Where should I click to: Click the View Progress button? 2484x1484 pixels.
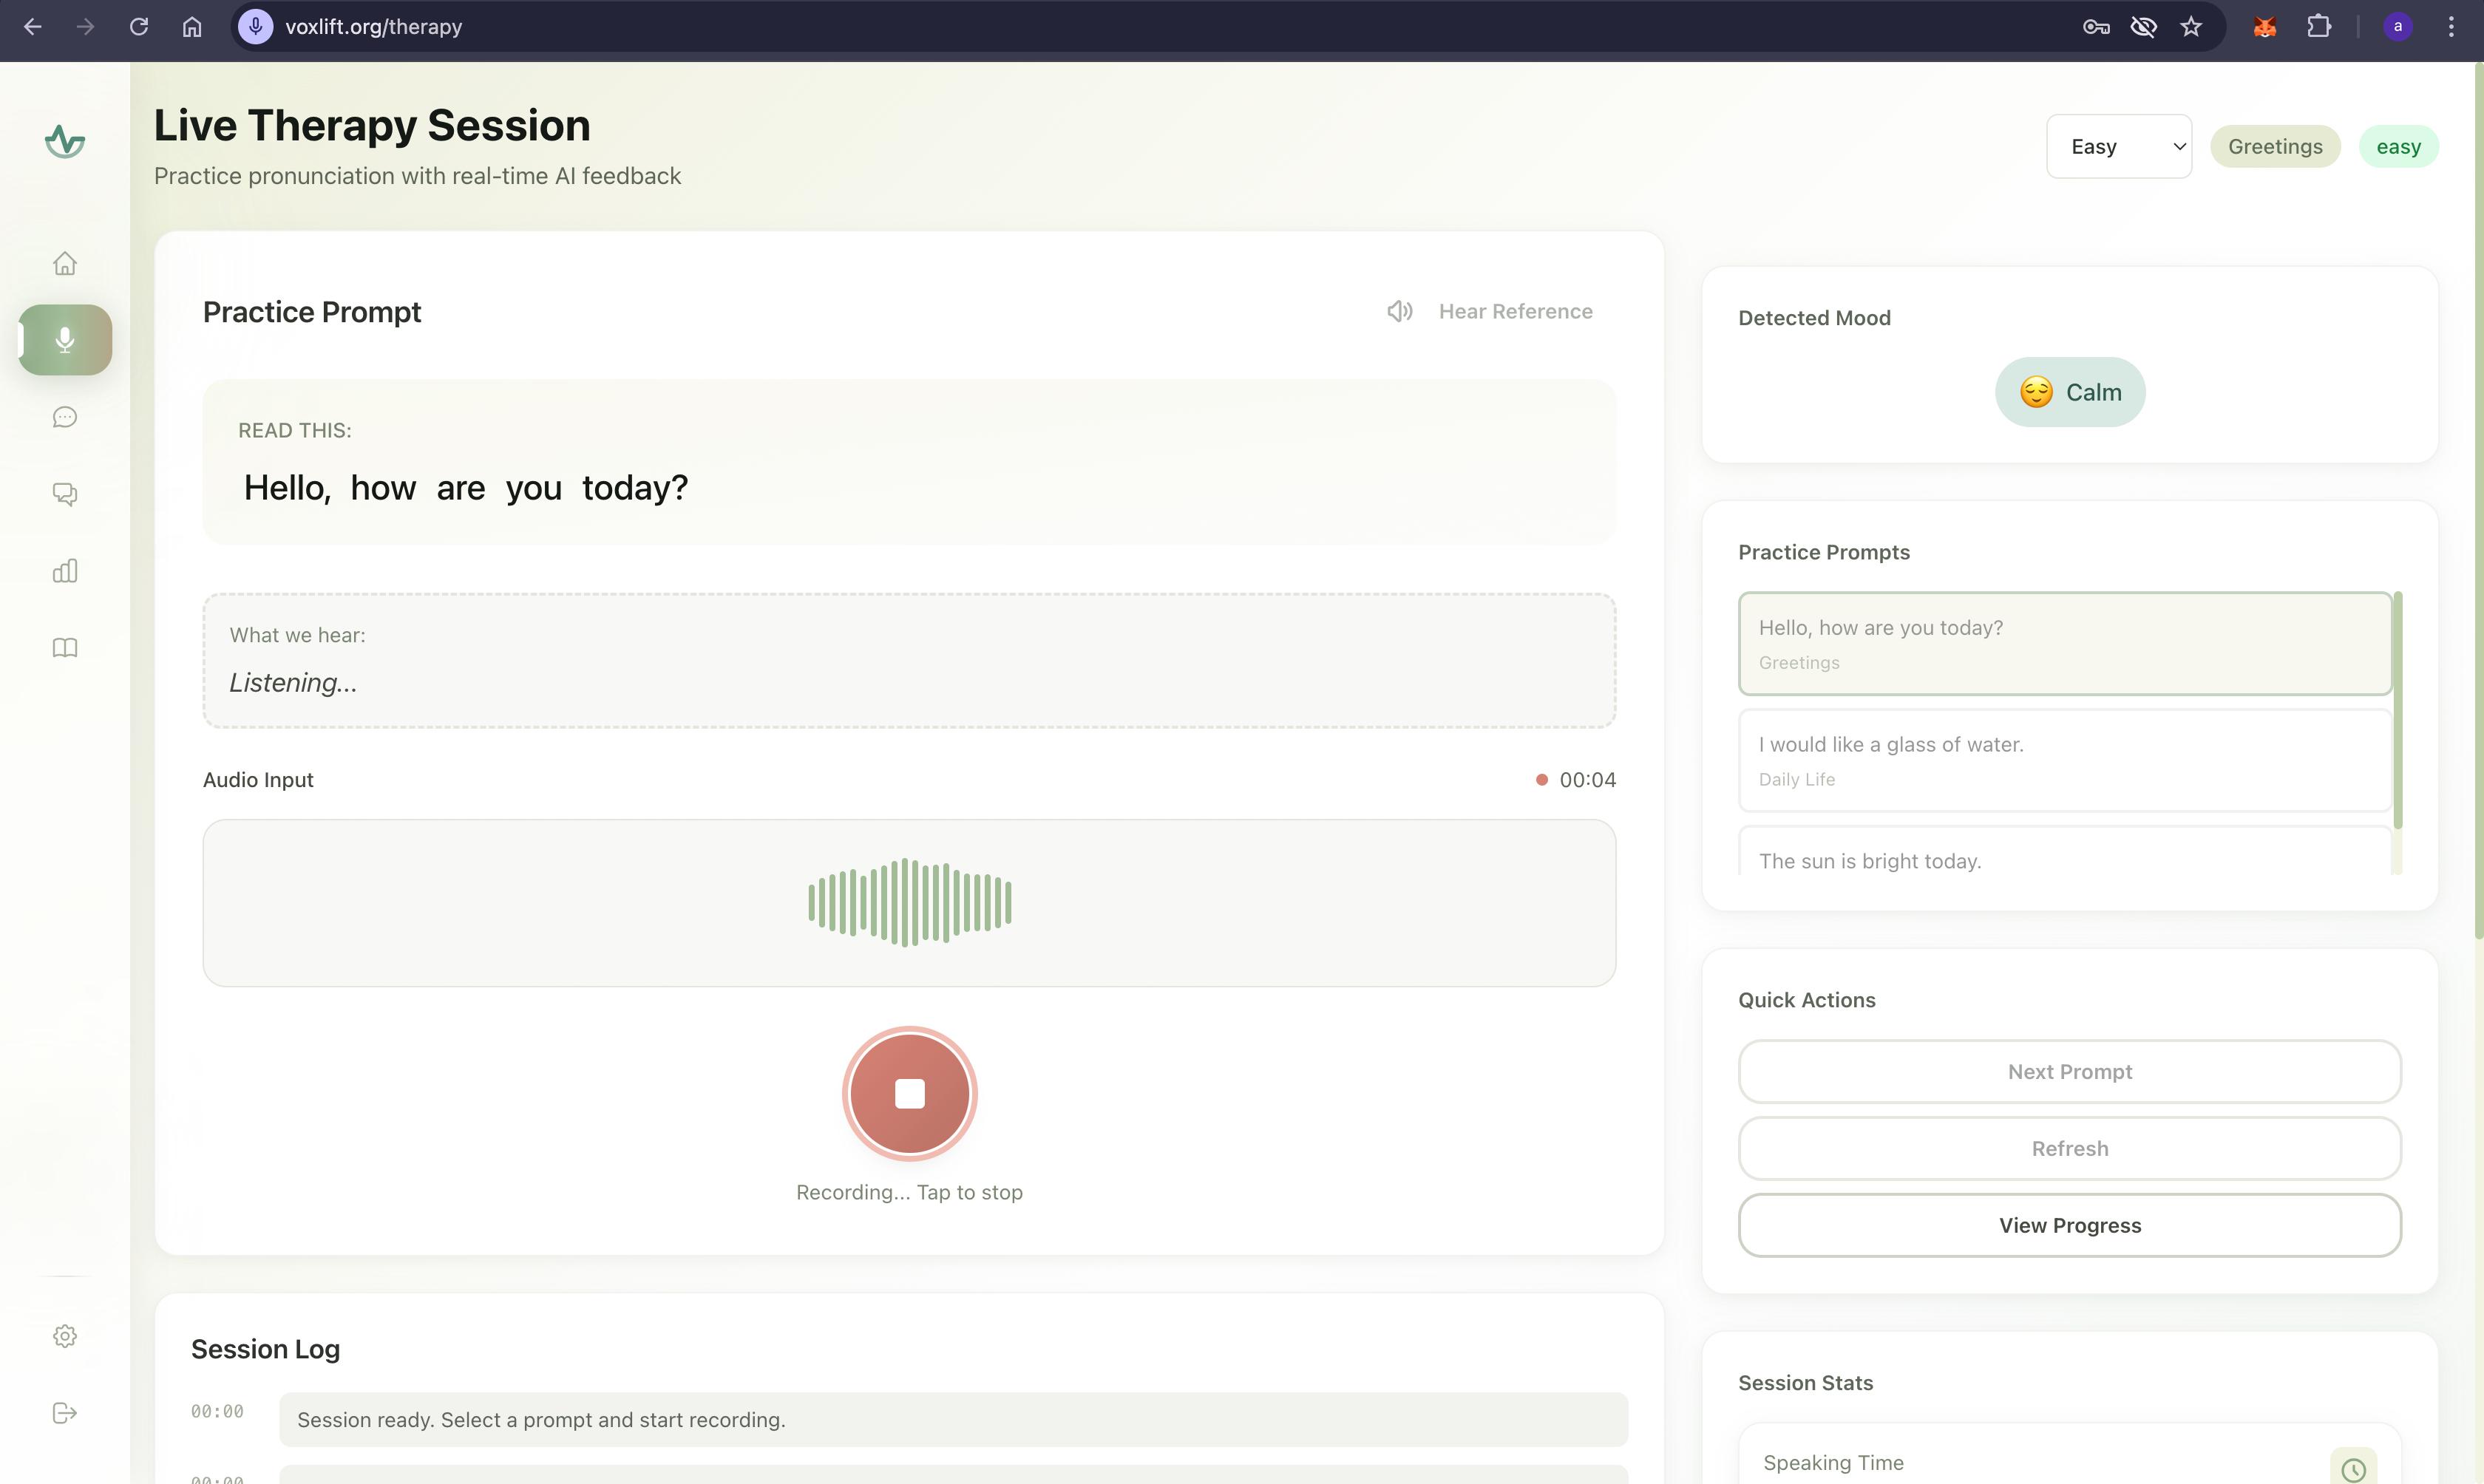coord(2069,1225)
